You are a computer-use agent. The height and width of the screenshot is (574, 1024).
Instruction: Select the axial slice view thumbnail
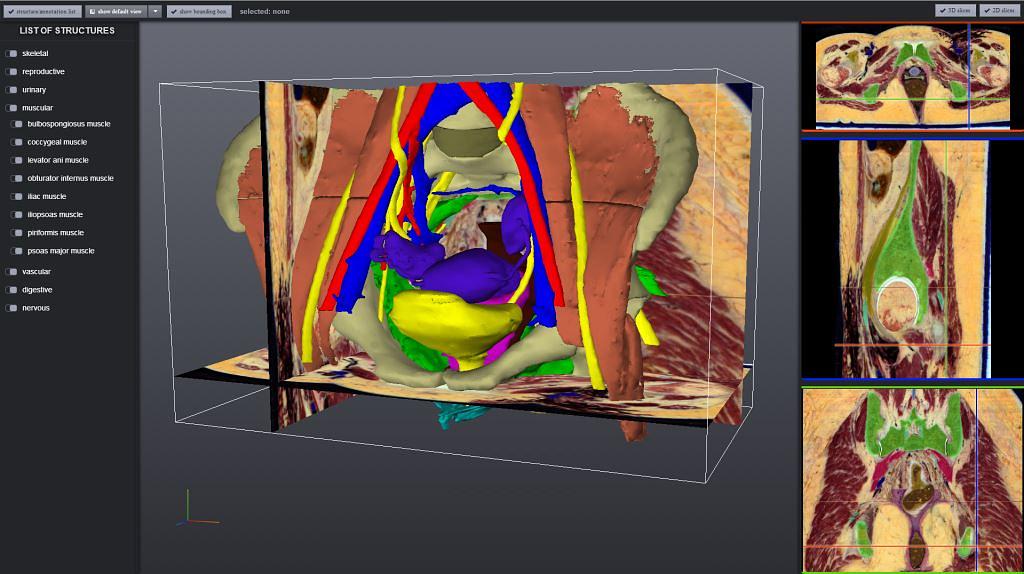coord(911,77)
